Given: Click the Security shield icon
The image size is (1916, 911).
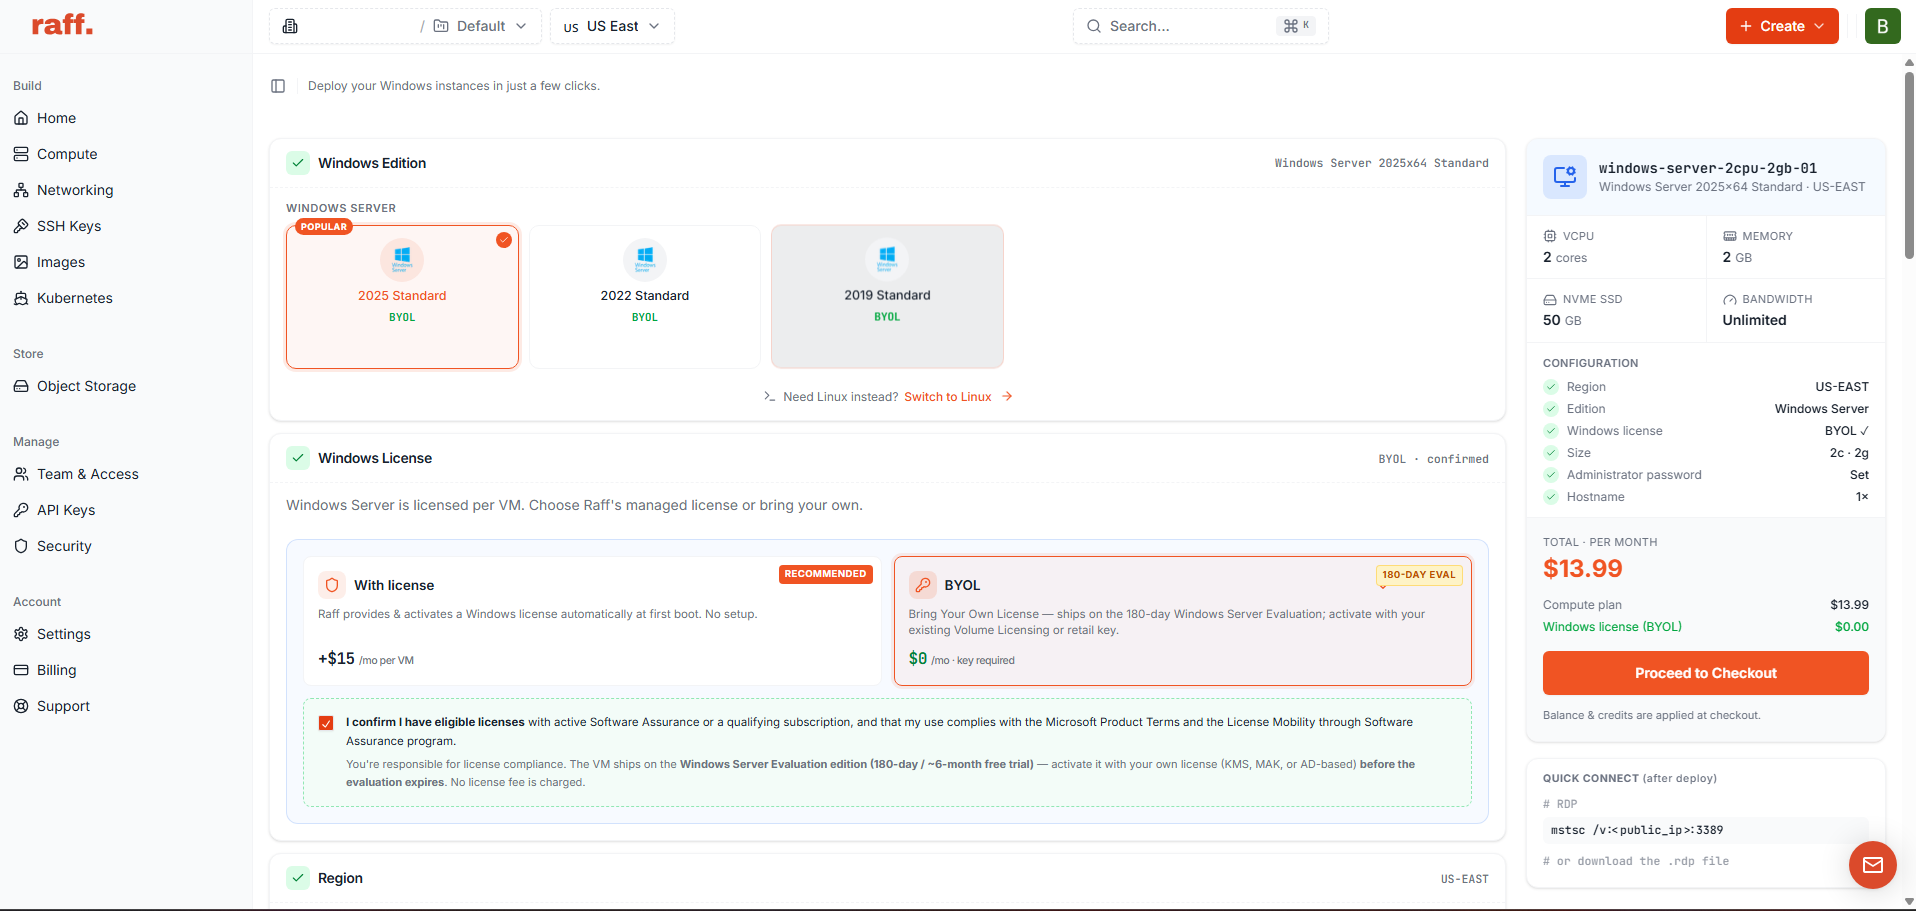Looking at the screenshot, I should coord(21,546).
